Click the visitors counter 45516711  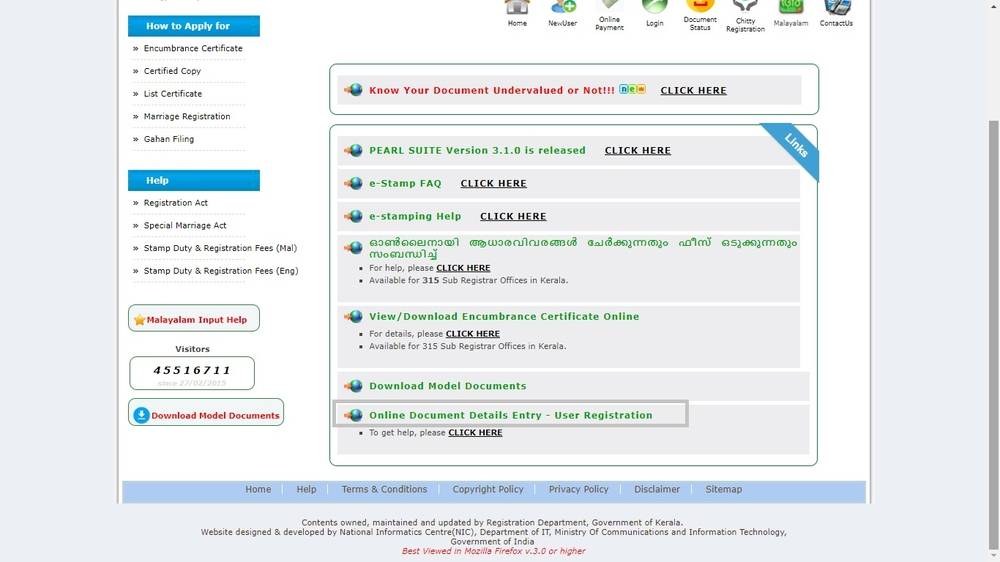[192, 371]
